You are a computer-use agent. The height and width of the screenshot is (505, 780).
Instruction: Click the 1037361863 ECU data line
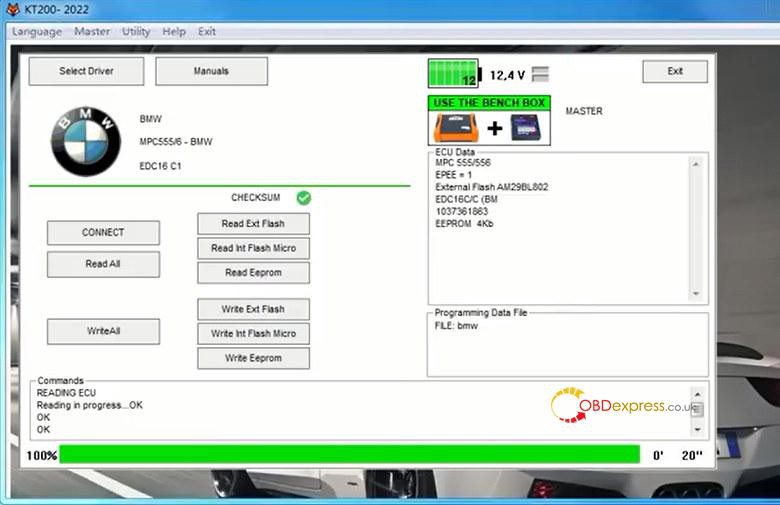[x=462, y=211]
